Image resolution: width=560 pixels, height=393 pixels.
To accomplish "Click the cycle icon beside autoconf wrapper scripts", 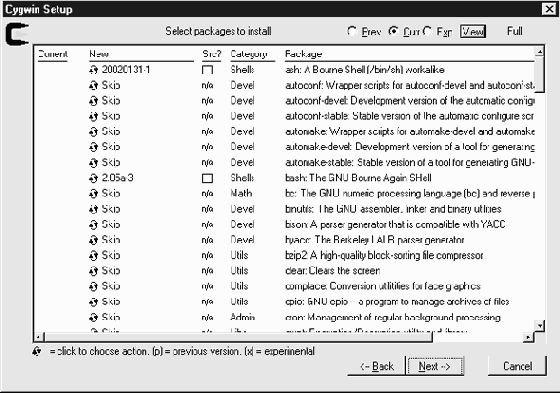I will [93, 85].
